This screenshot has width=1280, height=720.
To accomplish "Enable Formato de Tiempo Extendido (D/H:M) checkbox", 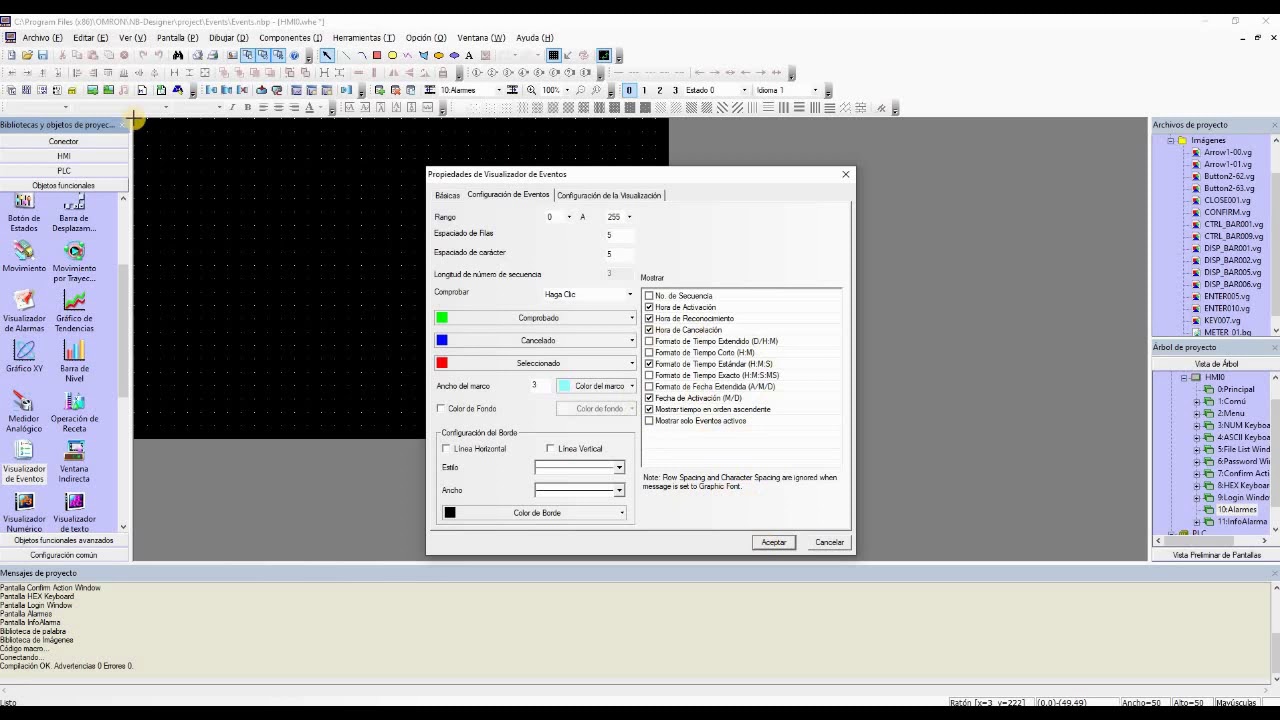I will click(x=649, y=341).
